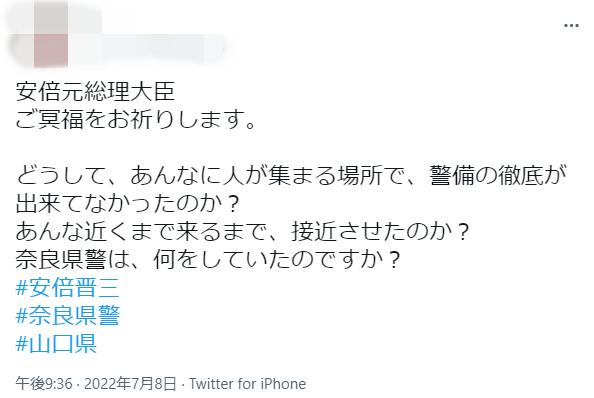Visit the #山口県 hashtag page
The image size is (594, 398).
(56, 343)
